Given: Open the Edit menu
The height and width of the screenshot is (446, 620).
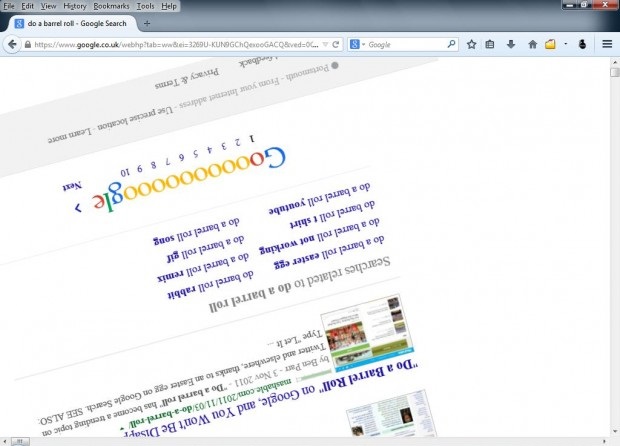Looking at the screenshot, I should 27,6.
